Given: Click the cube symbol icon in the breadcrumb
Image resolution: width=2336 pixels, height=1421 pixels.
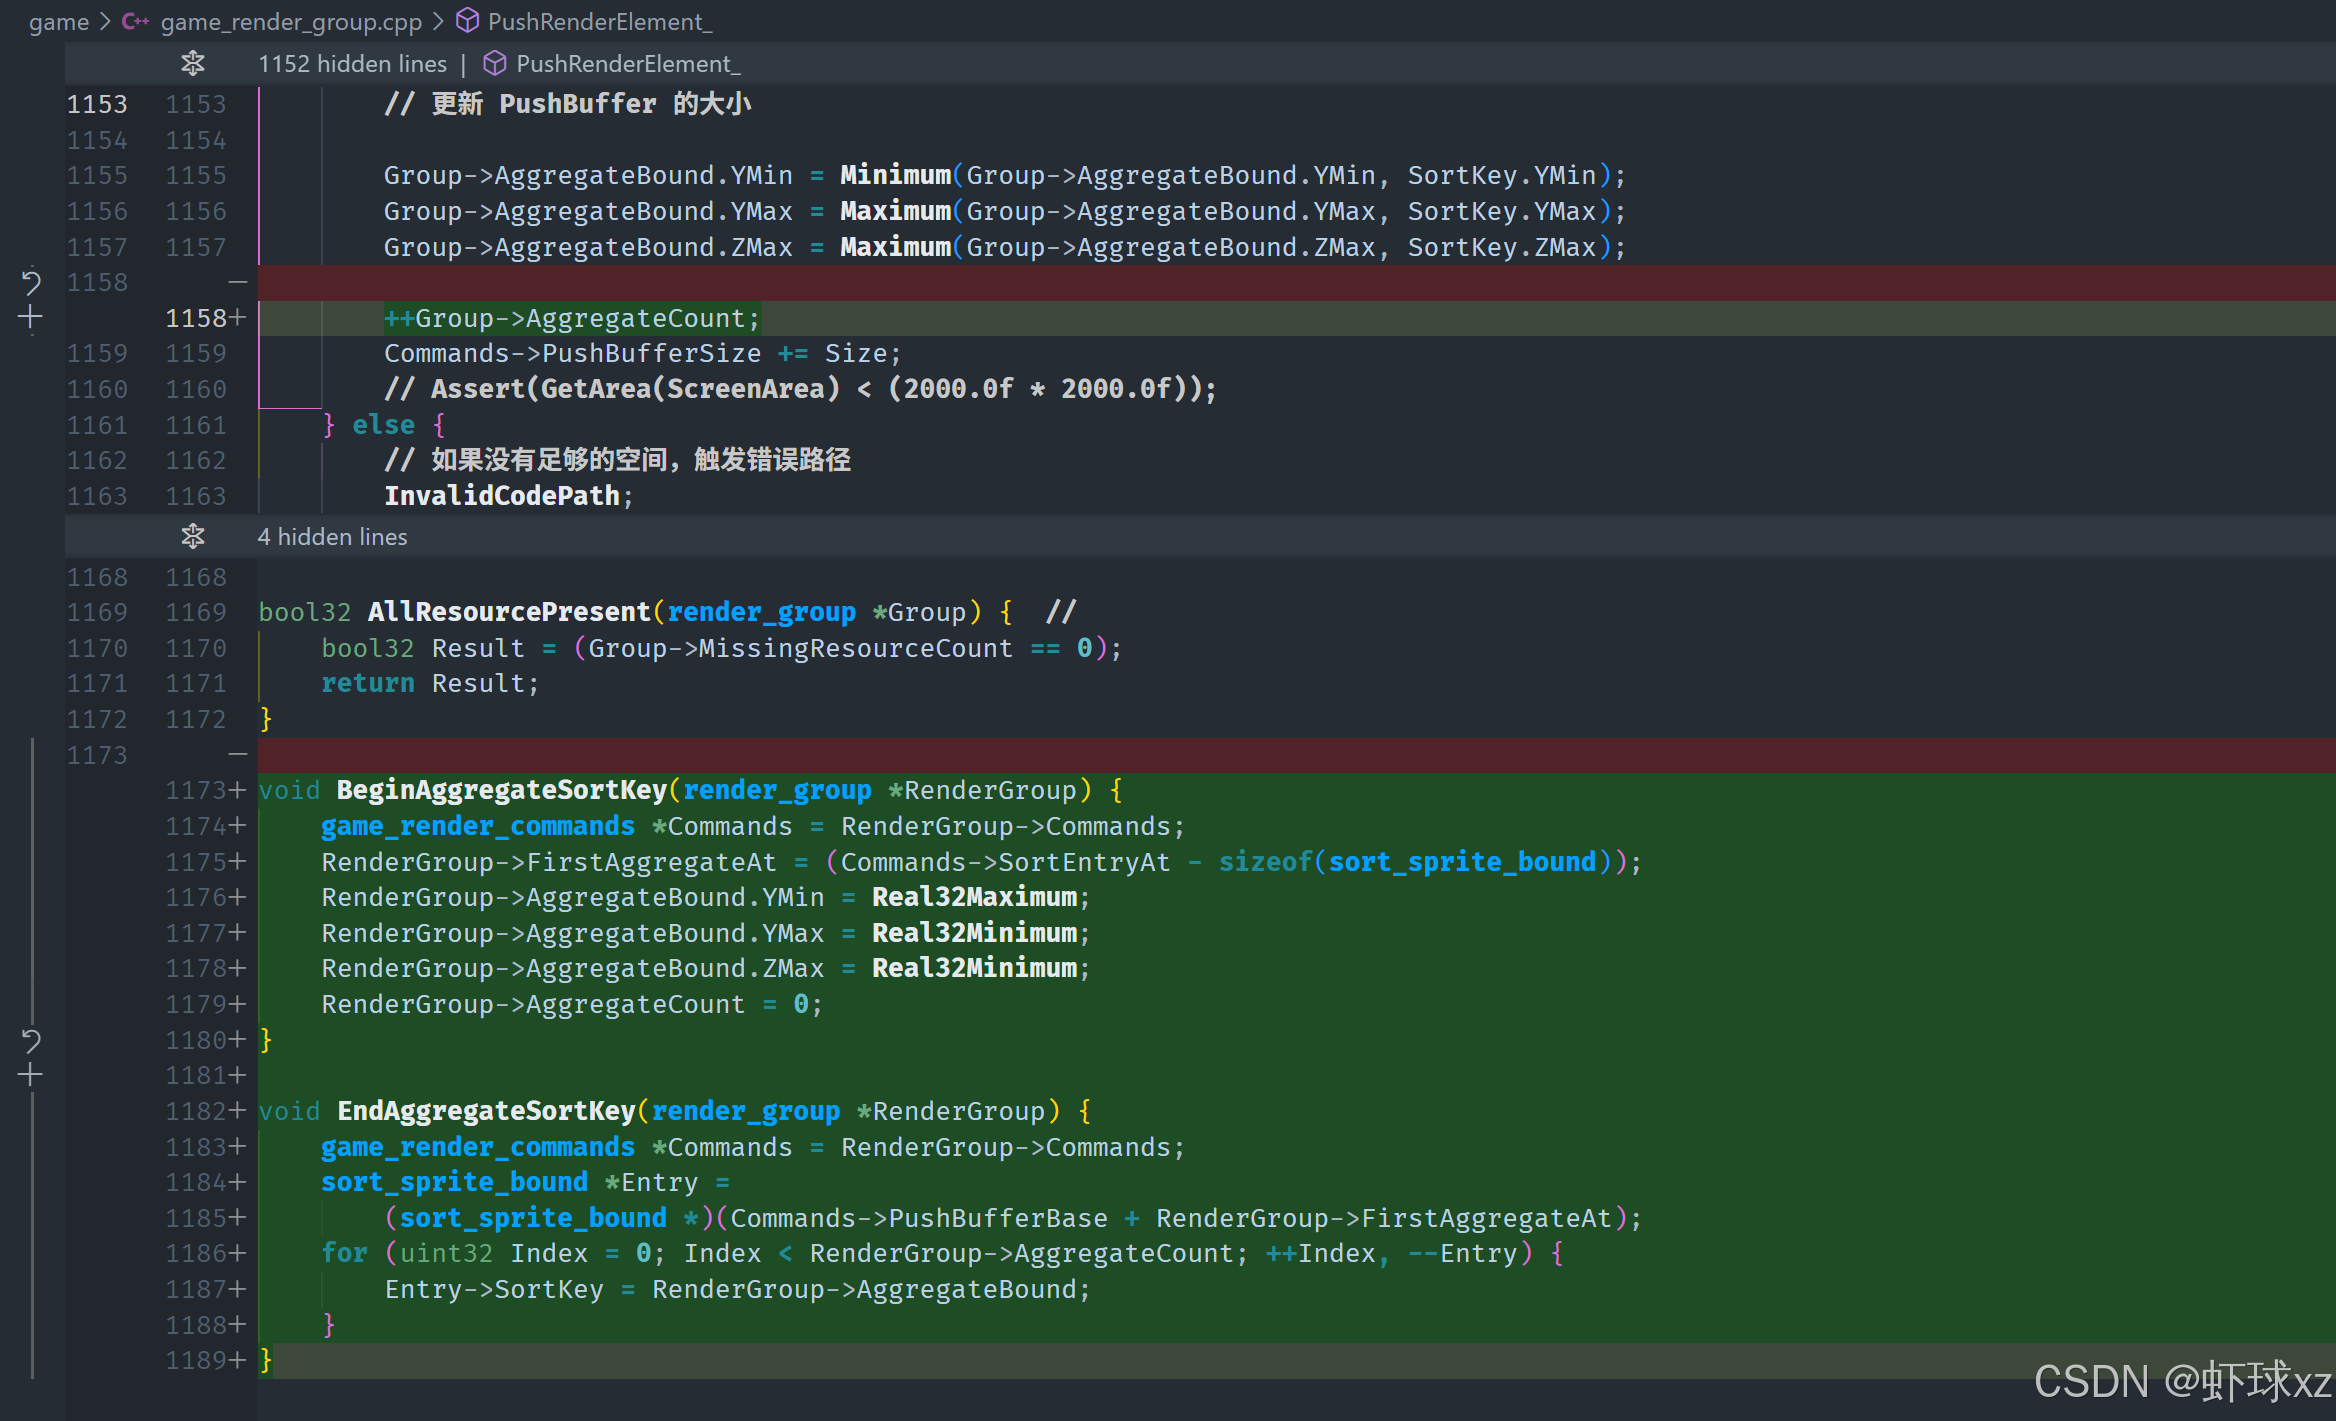Looking at the screenshot, I should pyautogui.click(x=467, y=21).
